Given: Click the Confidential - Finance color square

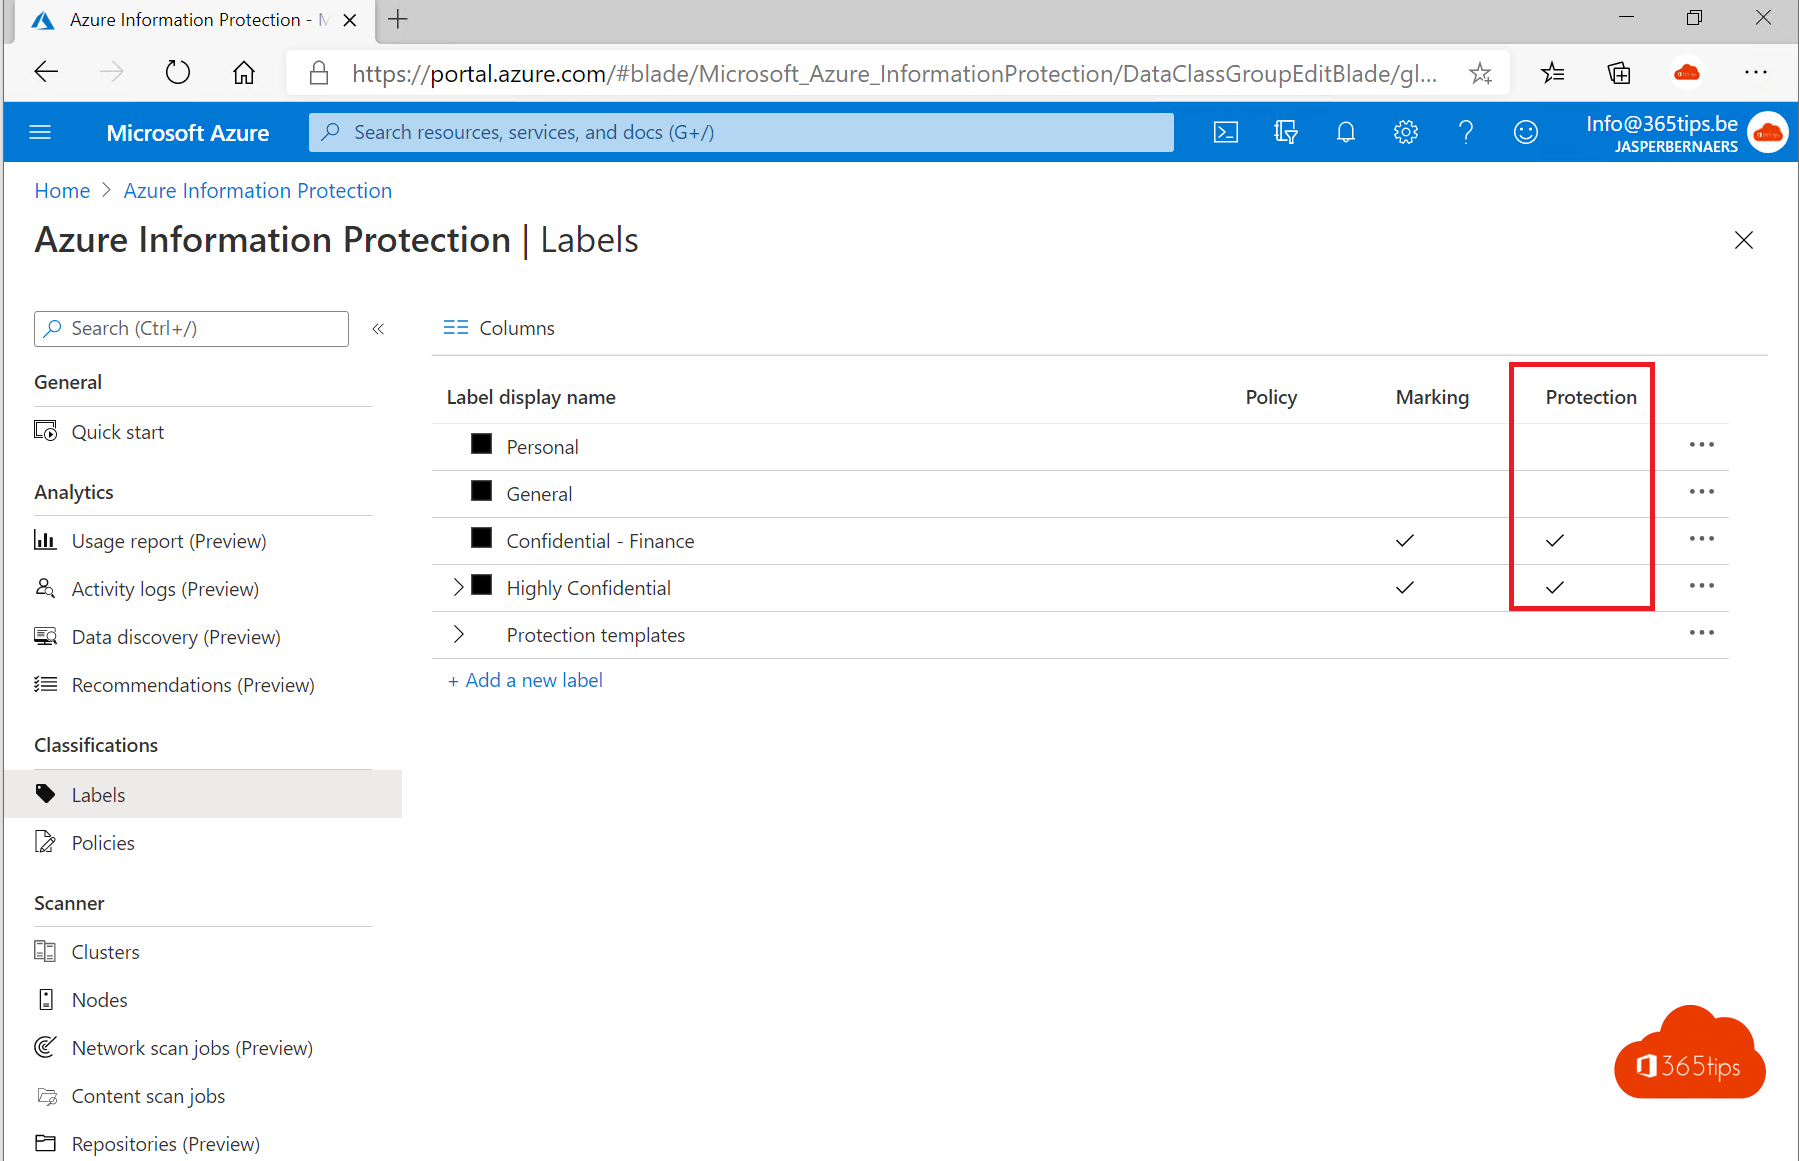Looking at the screenshot, I should tap(481, 538).
